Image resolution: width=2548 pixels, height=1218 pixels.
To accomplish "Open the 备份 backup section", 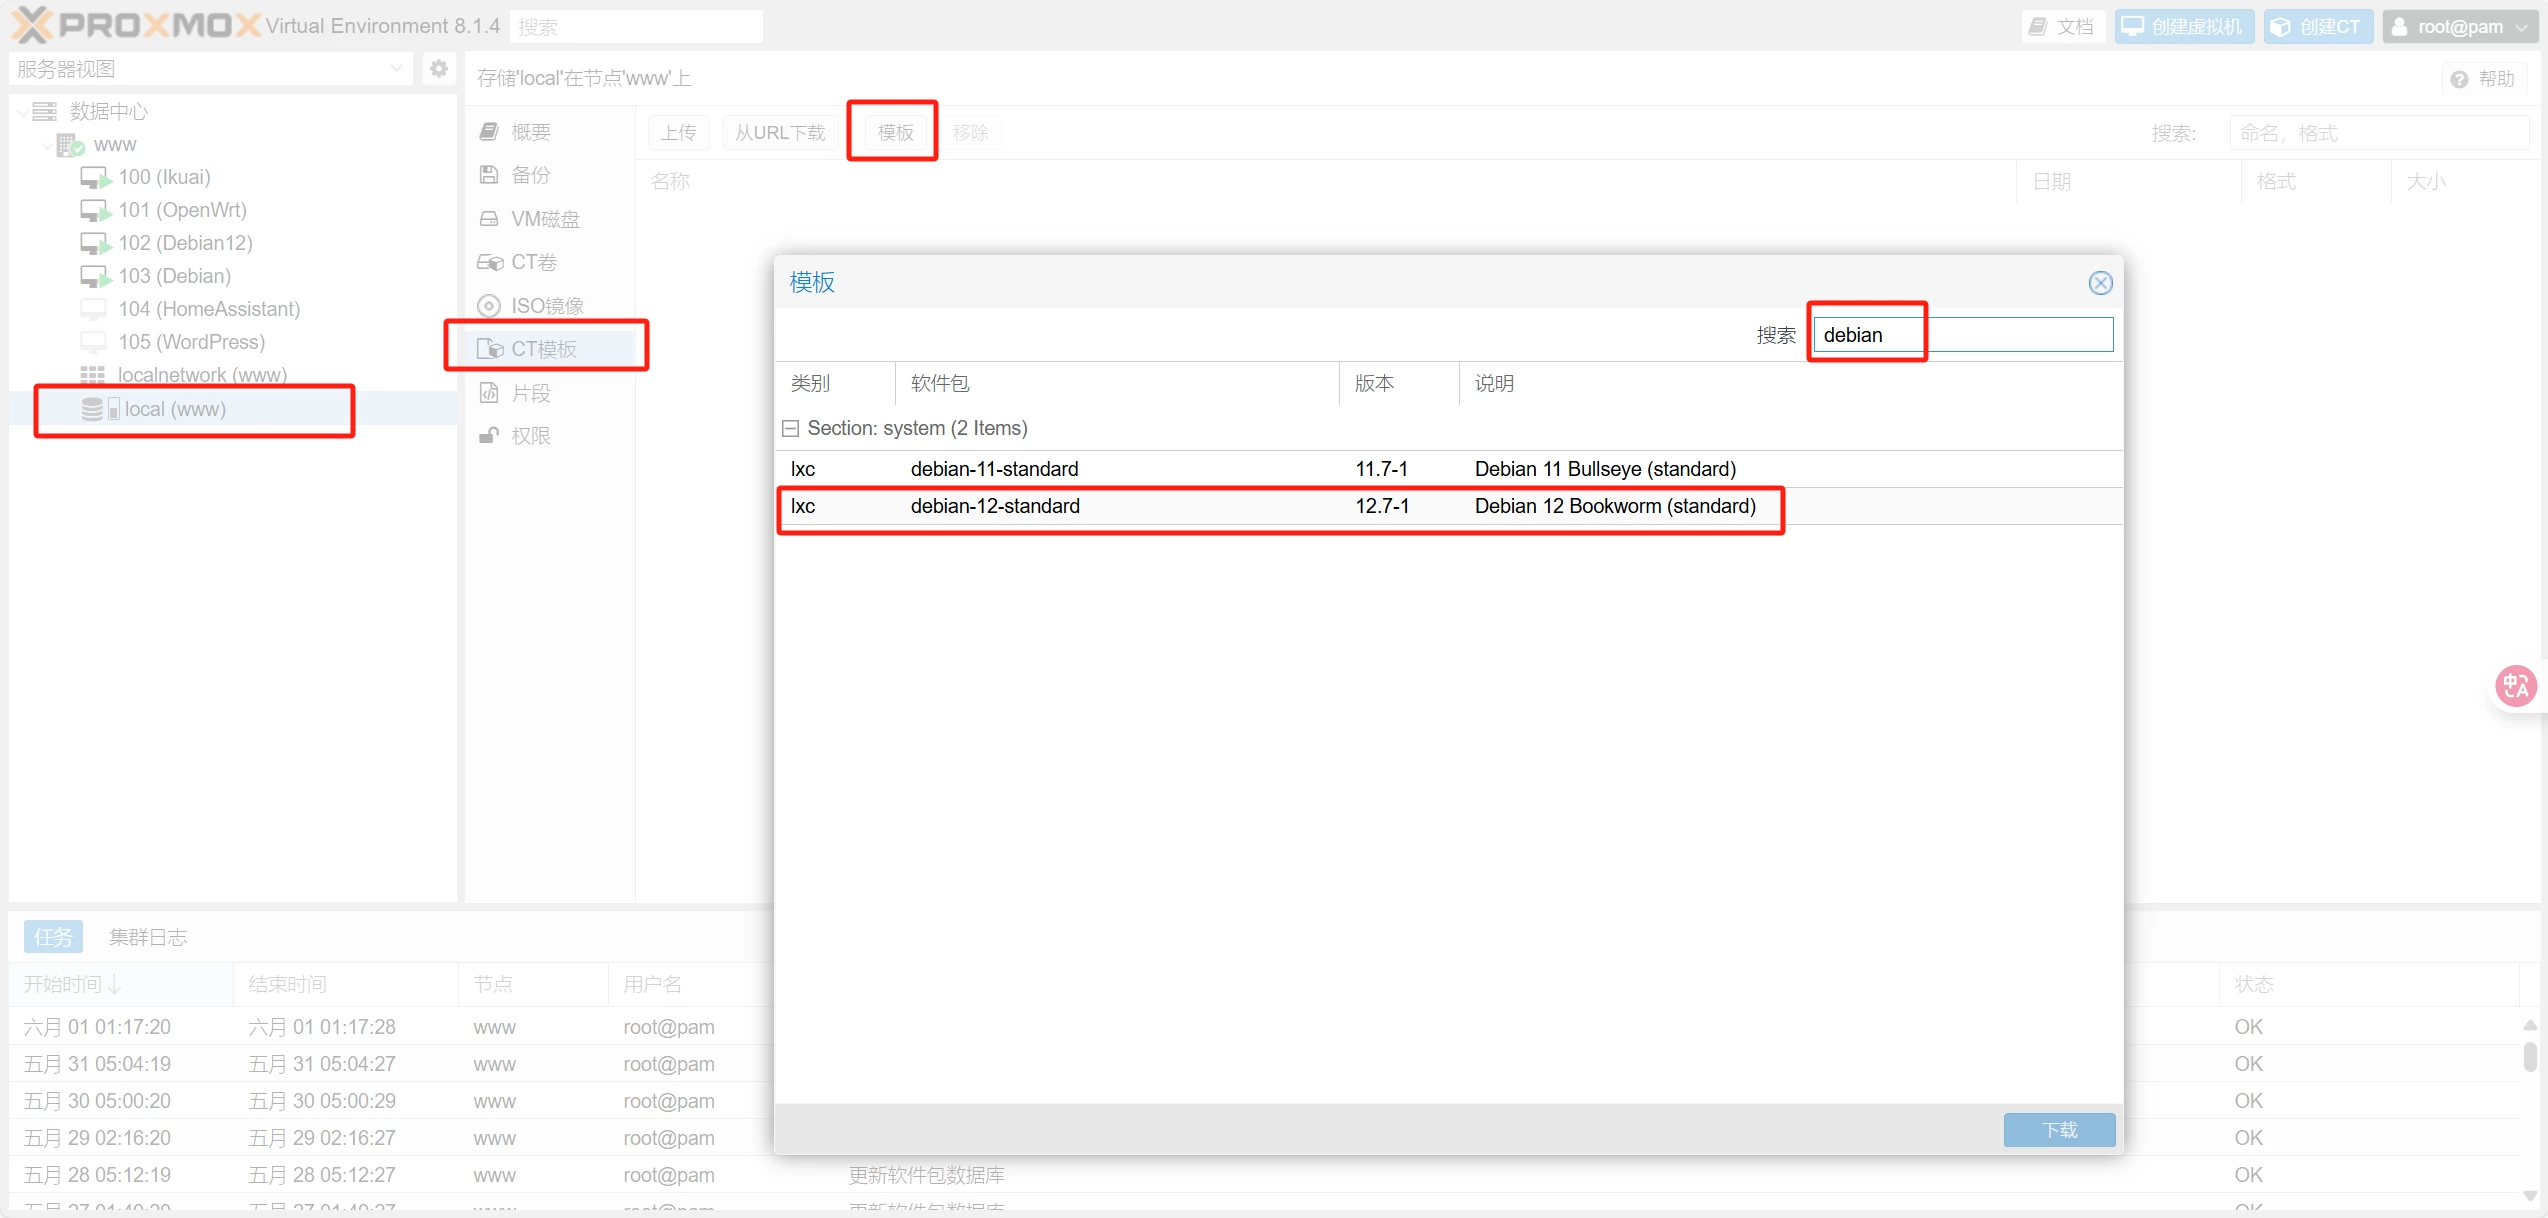I will 530,175.
